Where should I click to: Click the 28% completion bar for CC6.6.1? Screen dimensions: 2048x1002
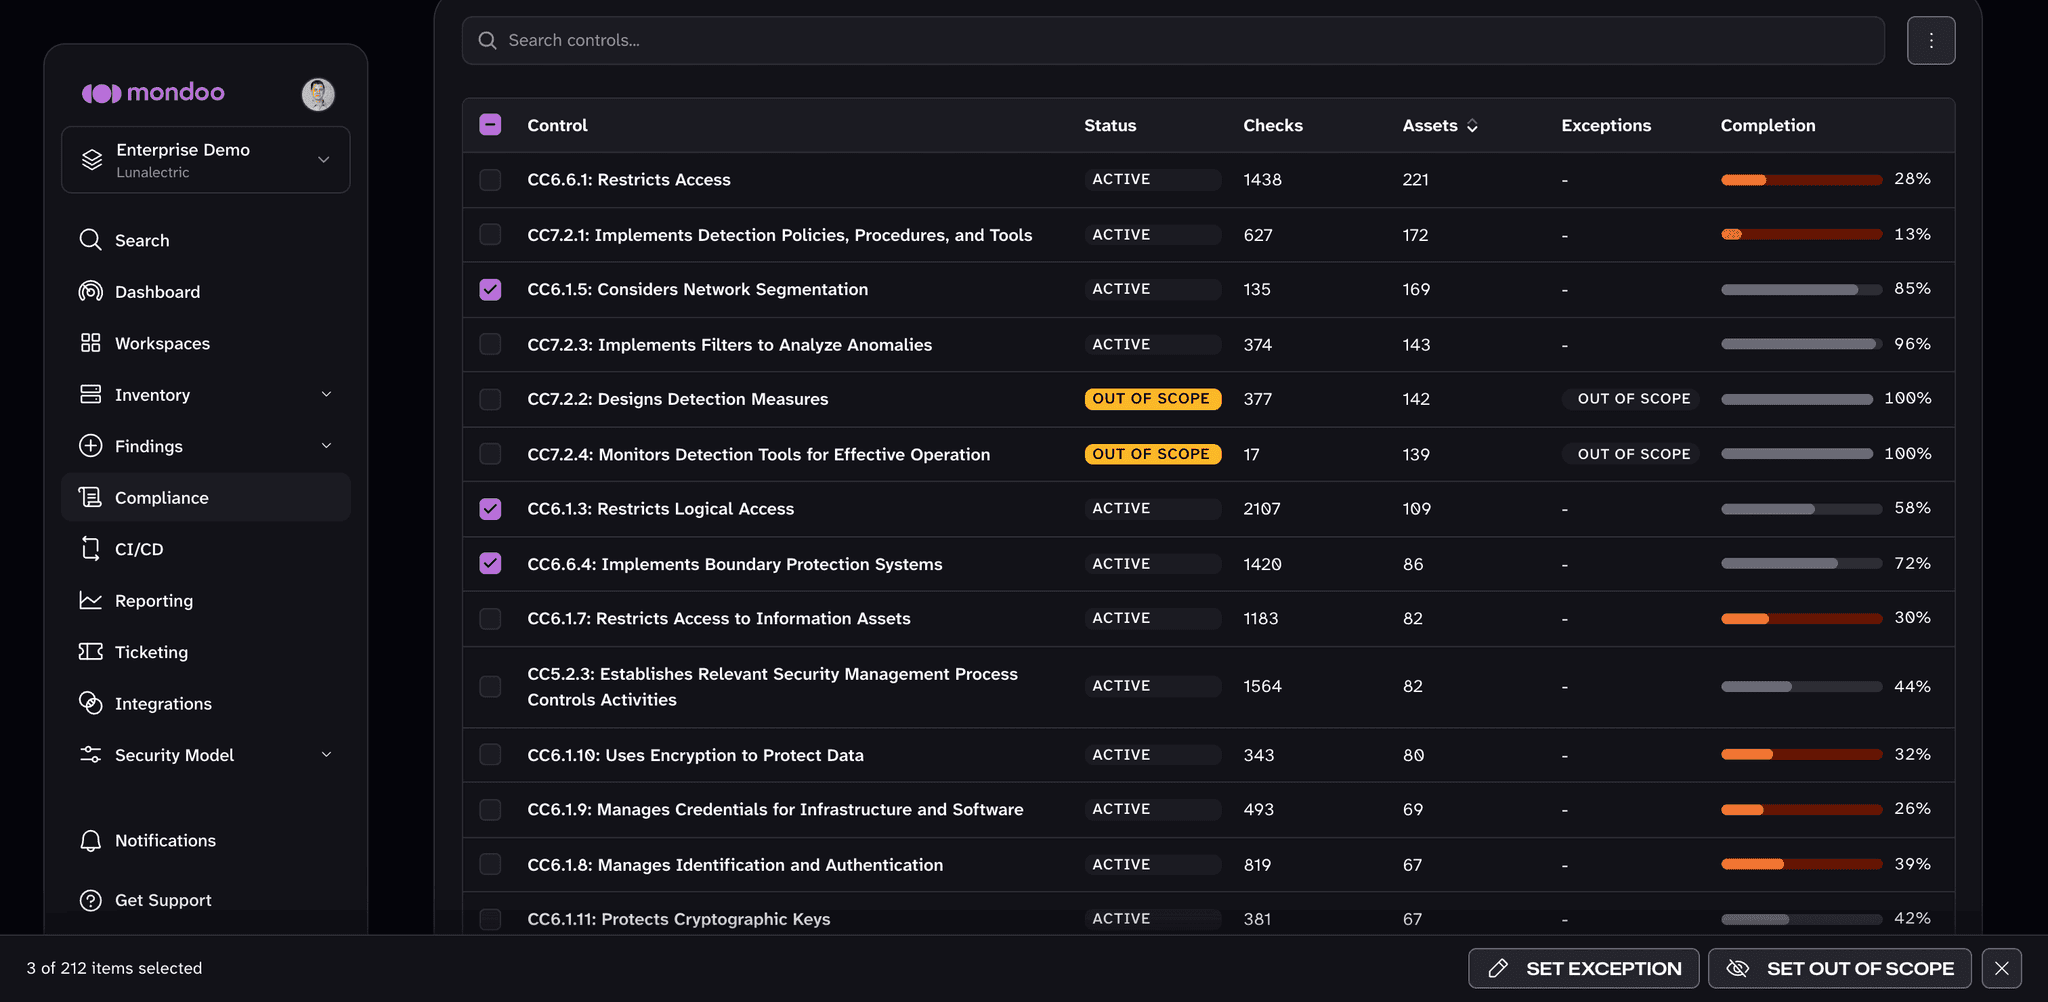point(1802,180)
